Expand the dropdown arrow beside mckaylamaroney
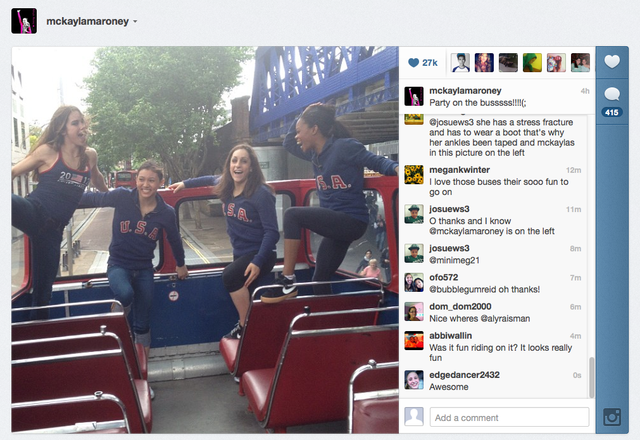This screenshot has width=640, height=440. coord(135,22)
